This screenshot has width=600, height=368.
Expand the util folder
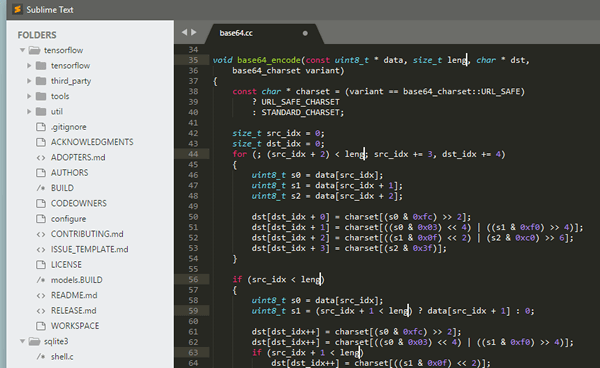click(29, 111)
